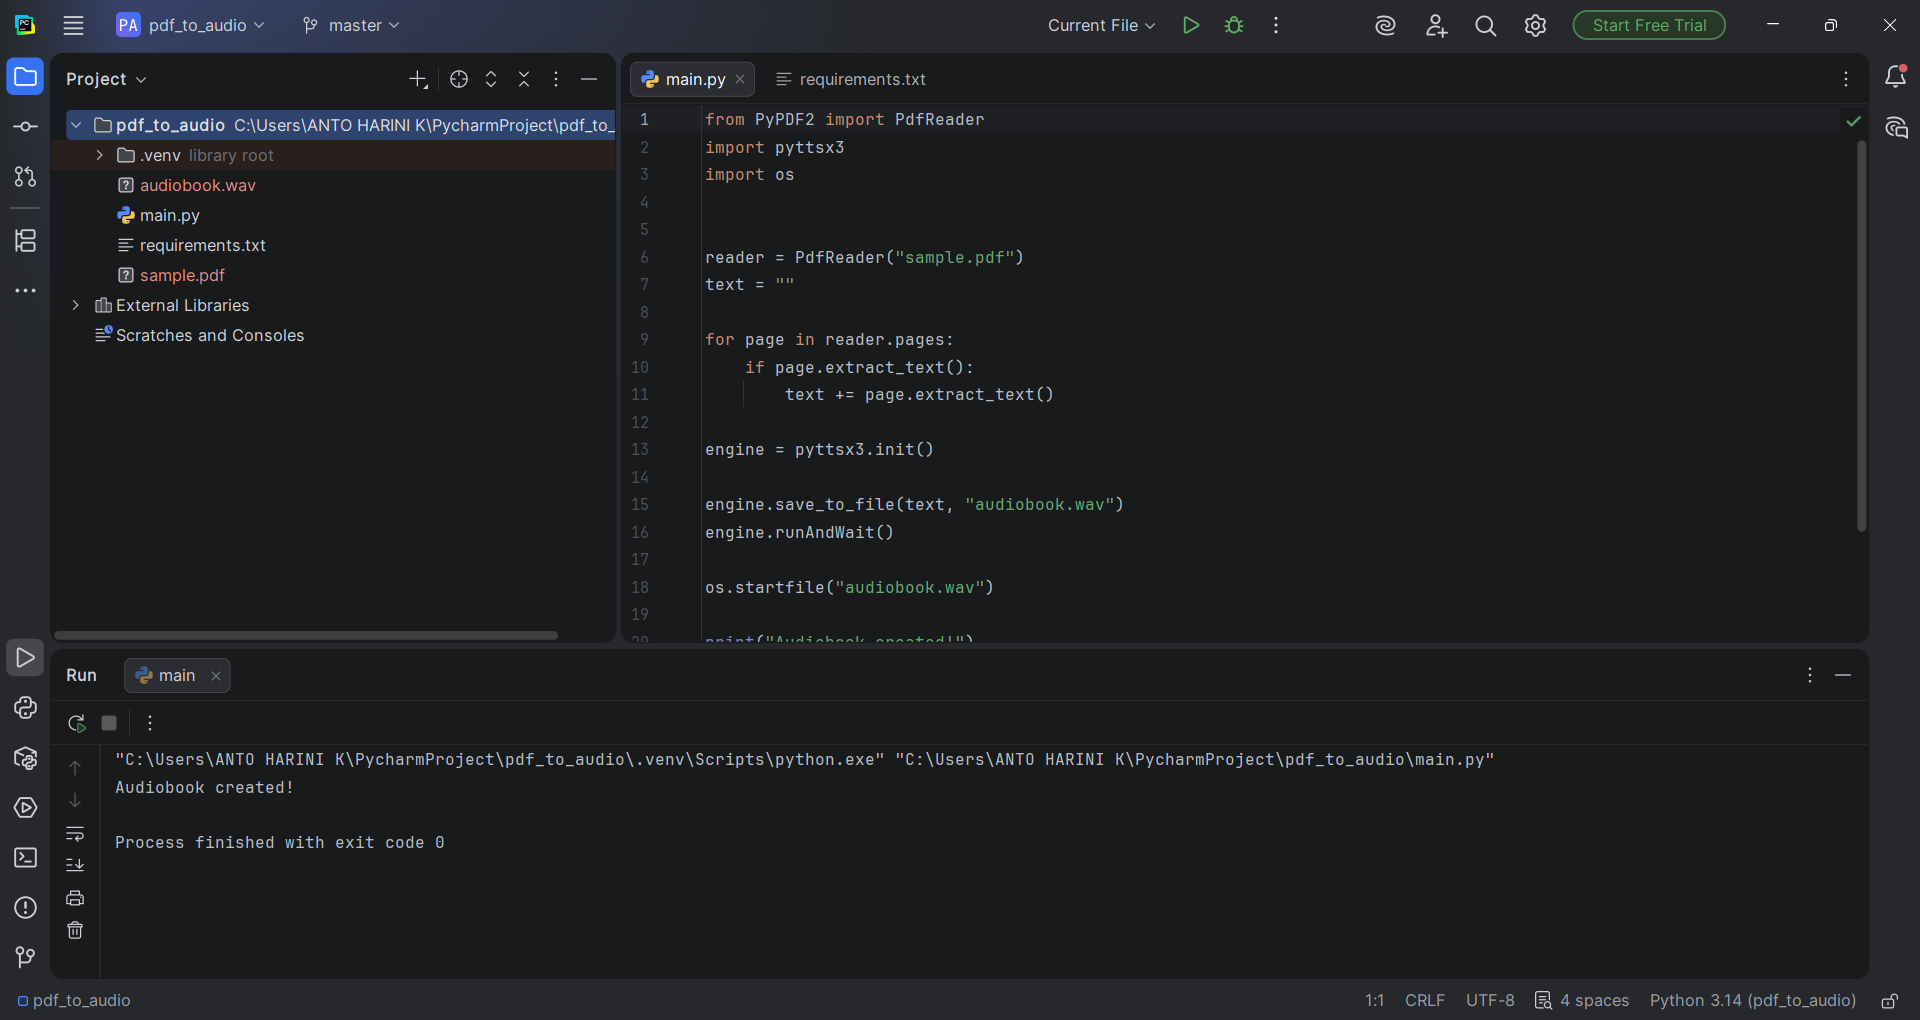Screen dimensions: 1920x1020
Task: Print the Run console output
Action: coord(75,897)
